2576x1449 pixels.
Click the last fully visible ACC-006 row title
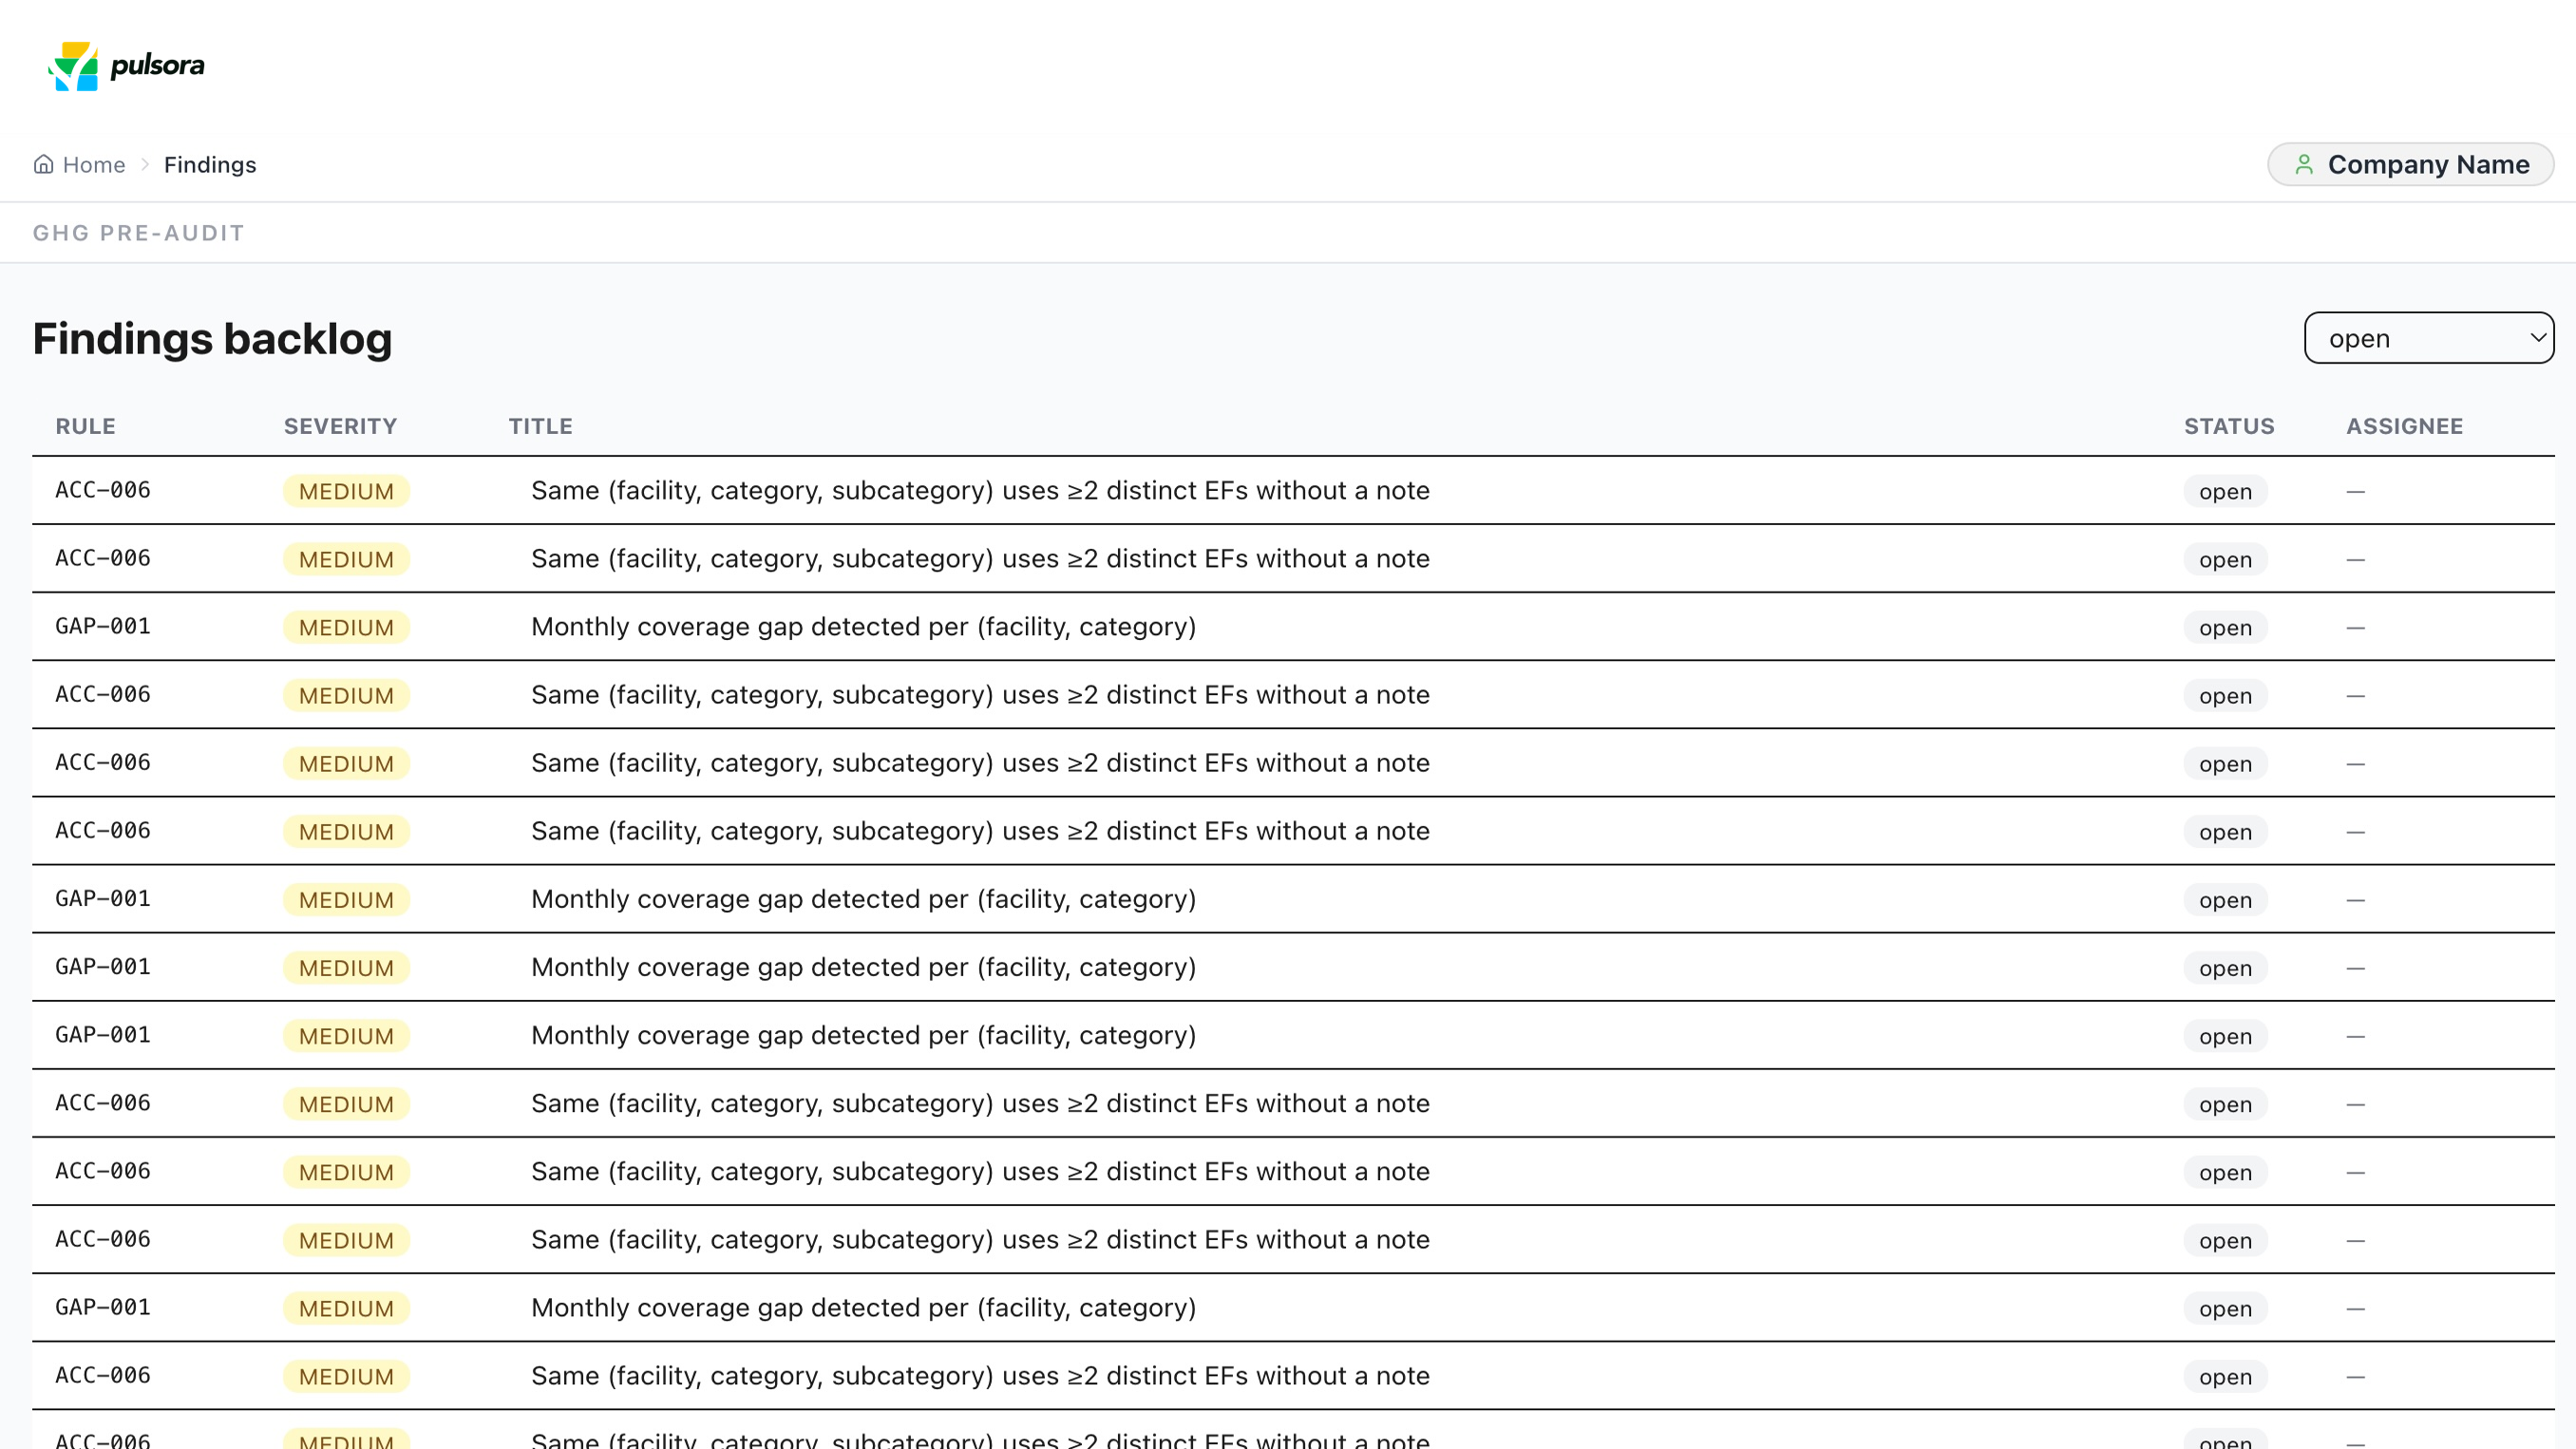pos(980,1375)
